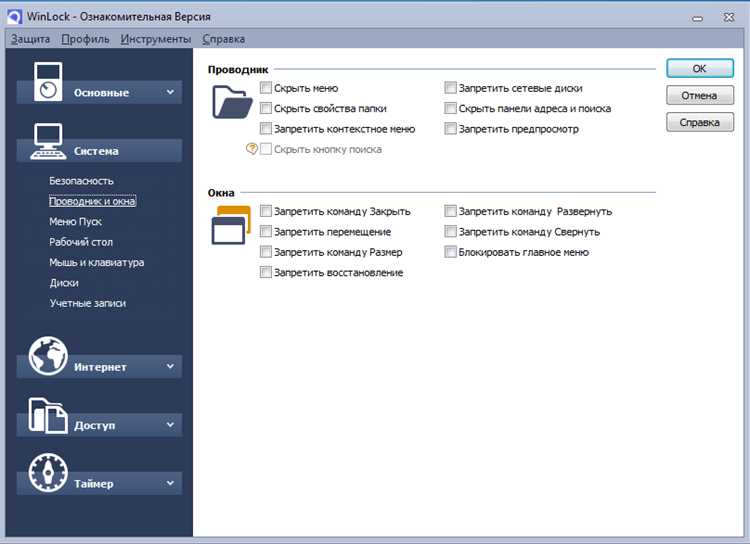
Task: Click the Проводник folder icon
Action: [x=232, y=101]
